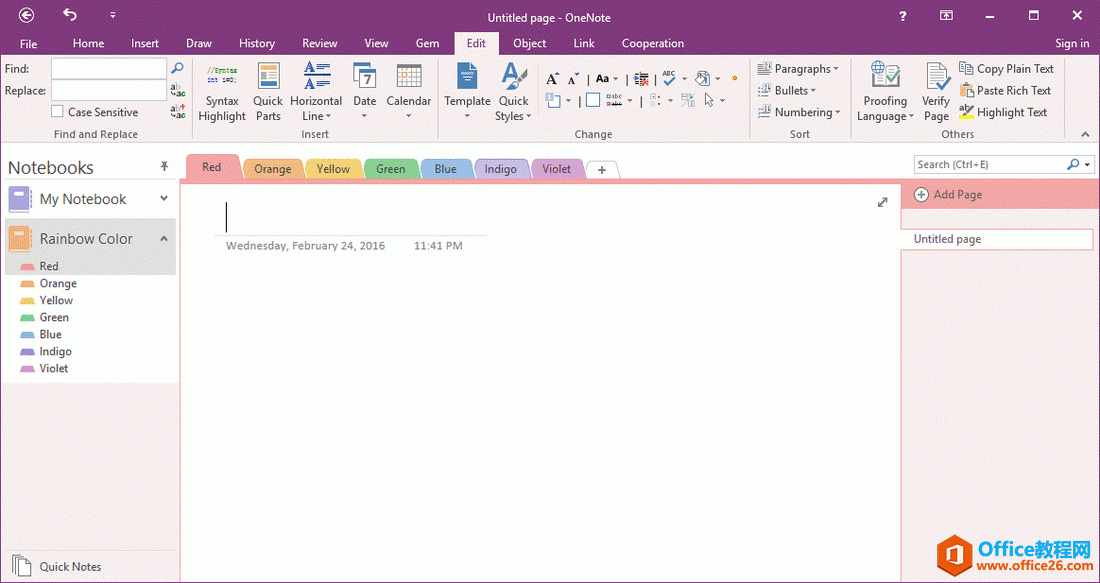Unpin the Notebooks pane

[165, 167]
